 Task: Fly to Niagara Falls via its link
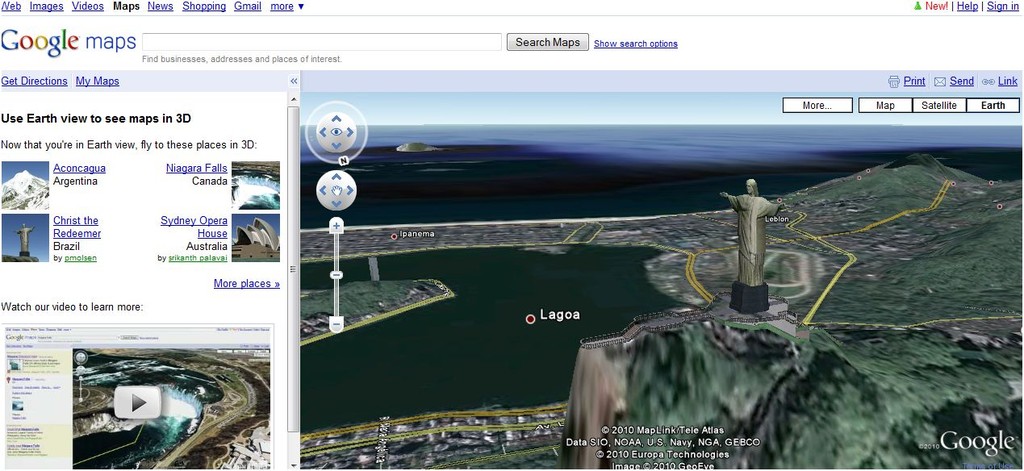(197, 168)
